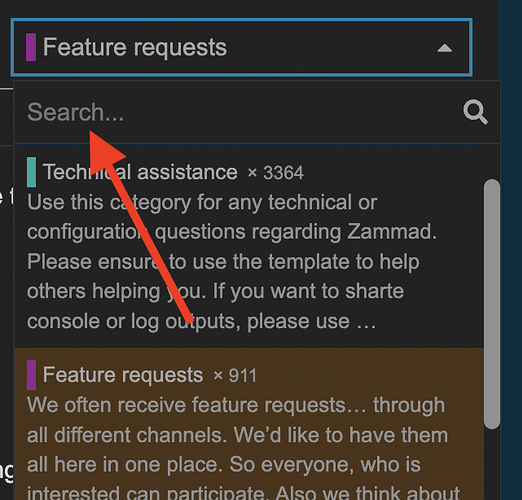522x500 pixels.
Task: Click the category list scrollbar thumb
Action: click(492, 304)
